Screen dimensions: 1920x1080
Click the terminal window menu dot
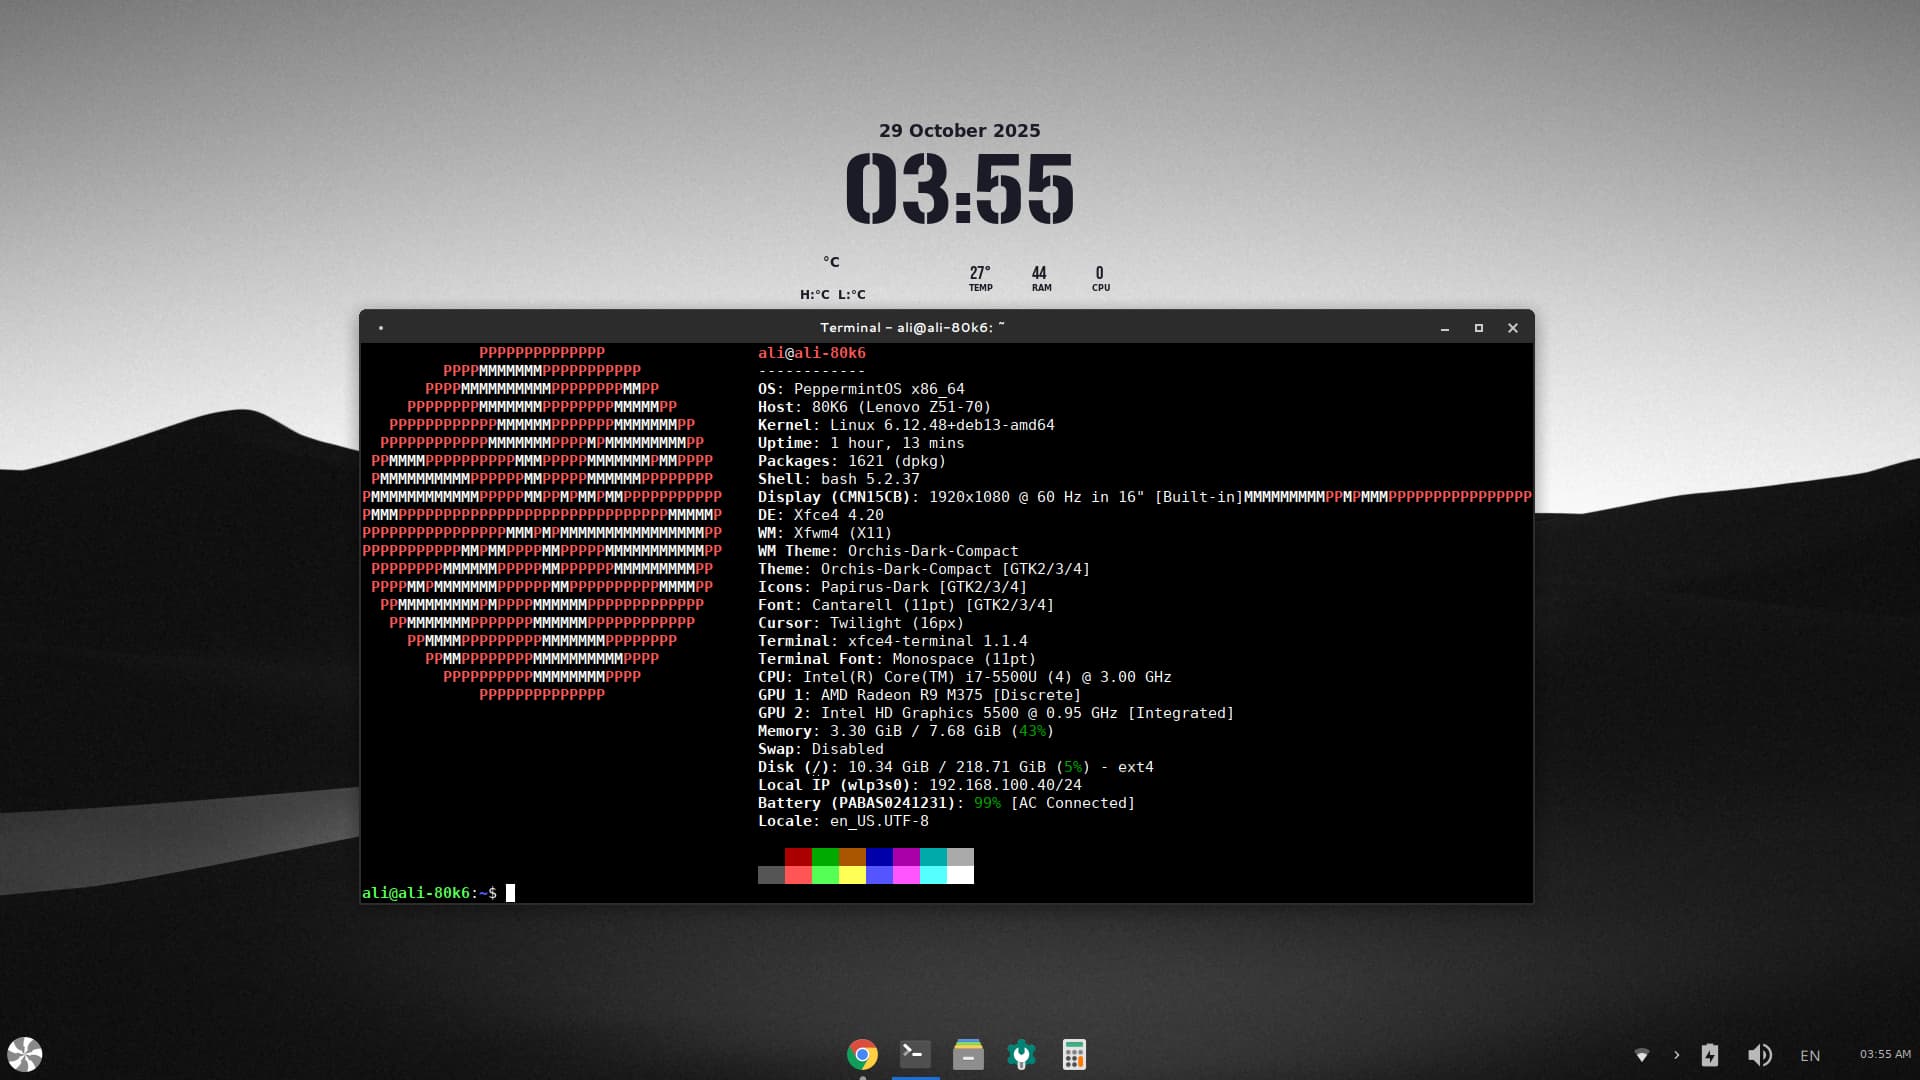point(381,328)
